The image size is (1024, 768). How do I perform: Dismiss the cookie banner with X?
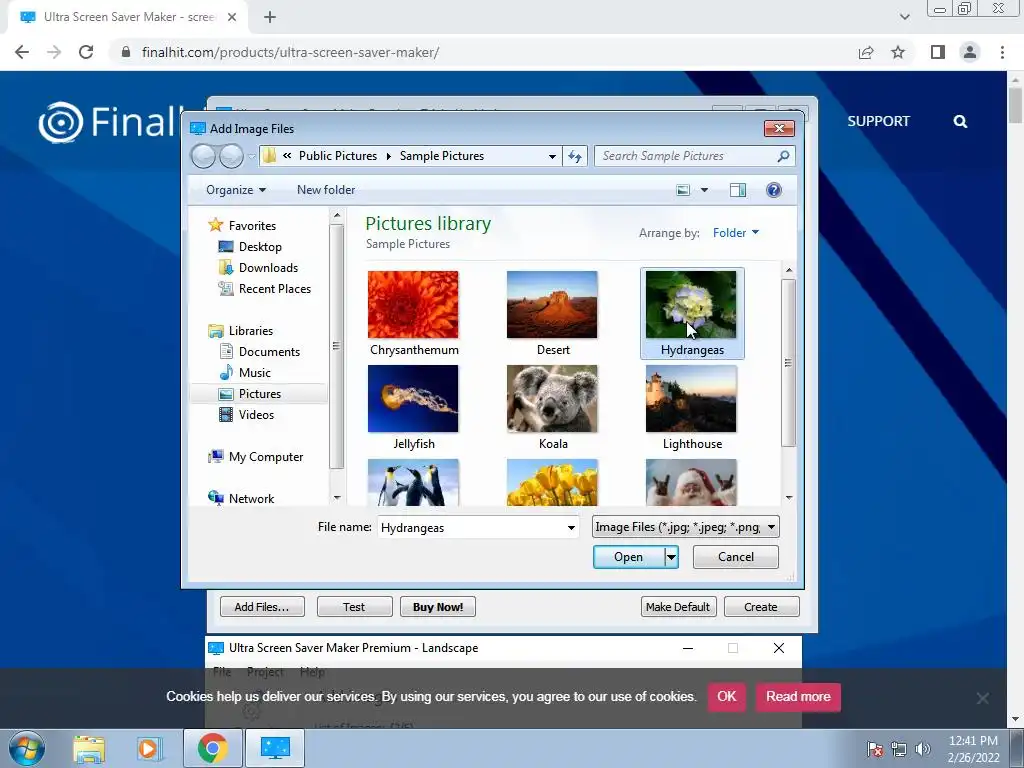coord(982,698)
